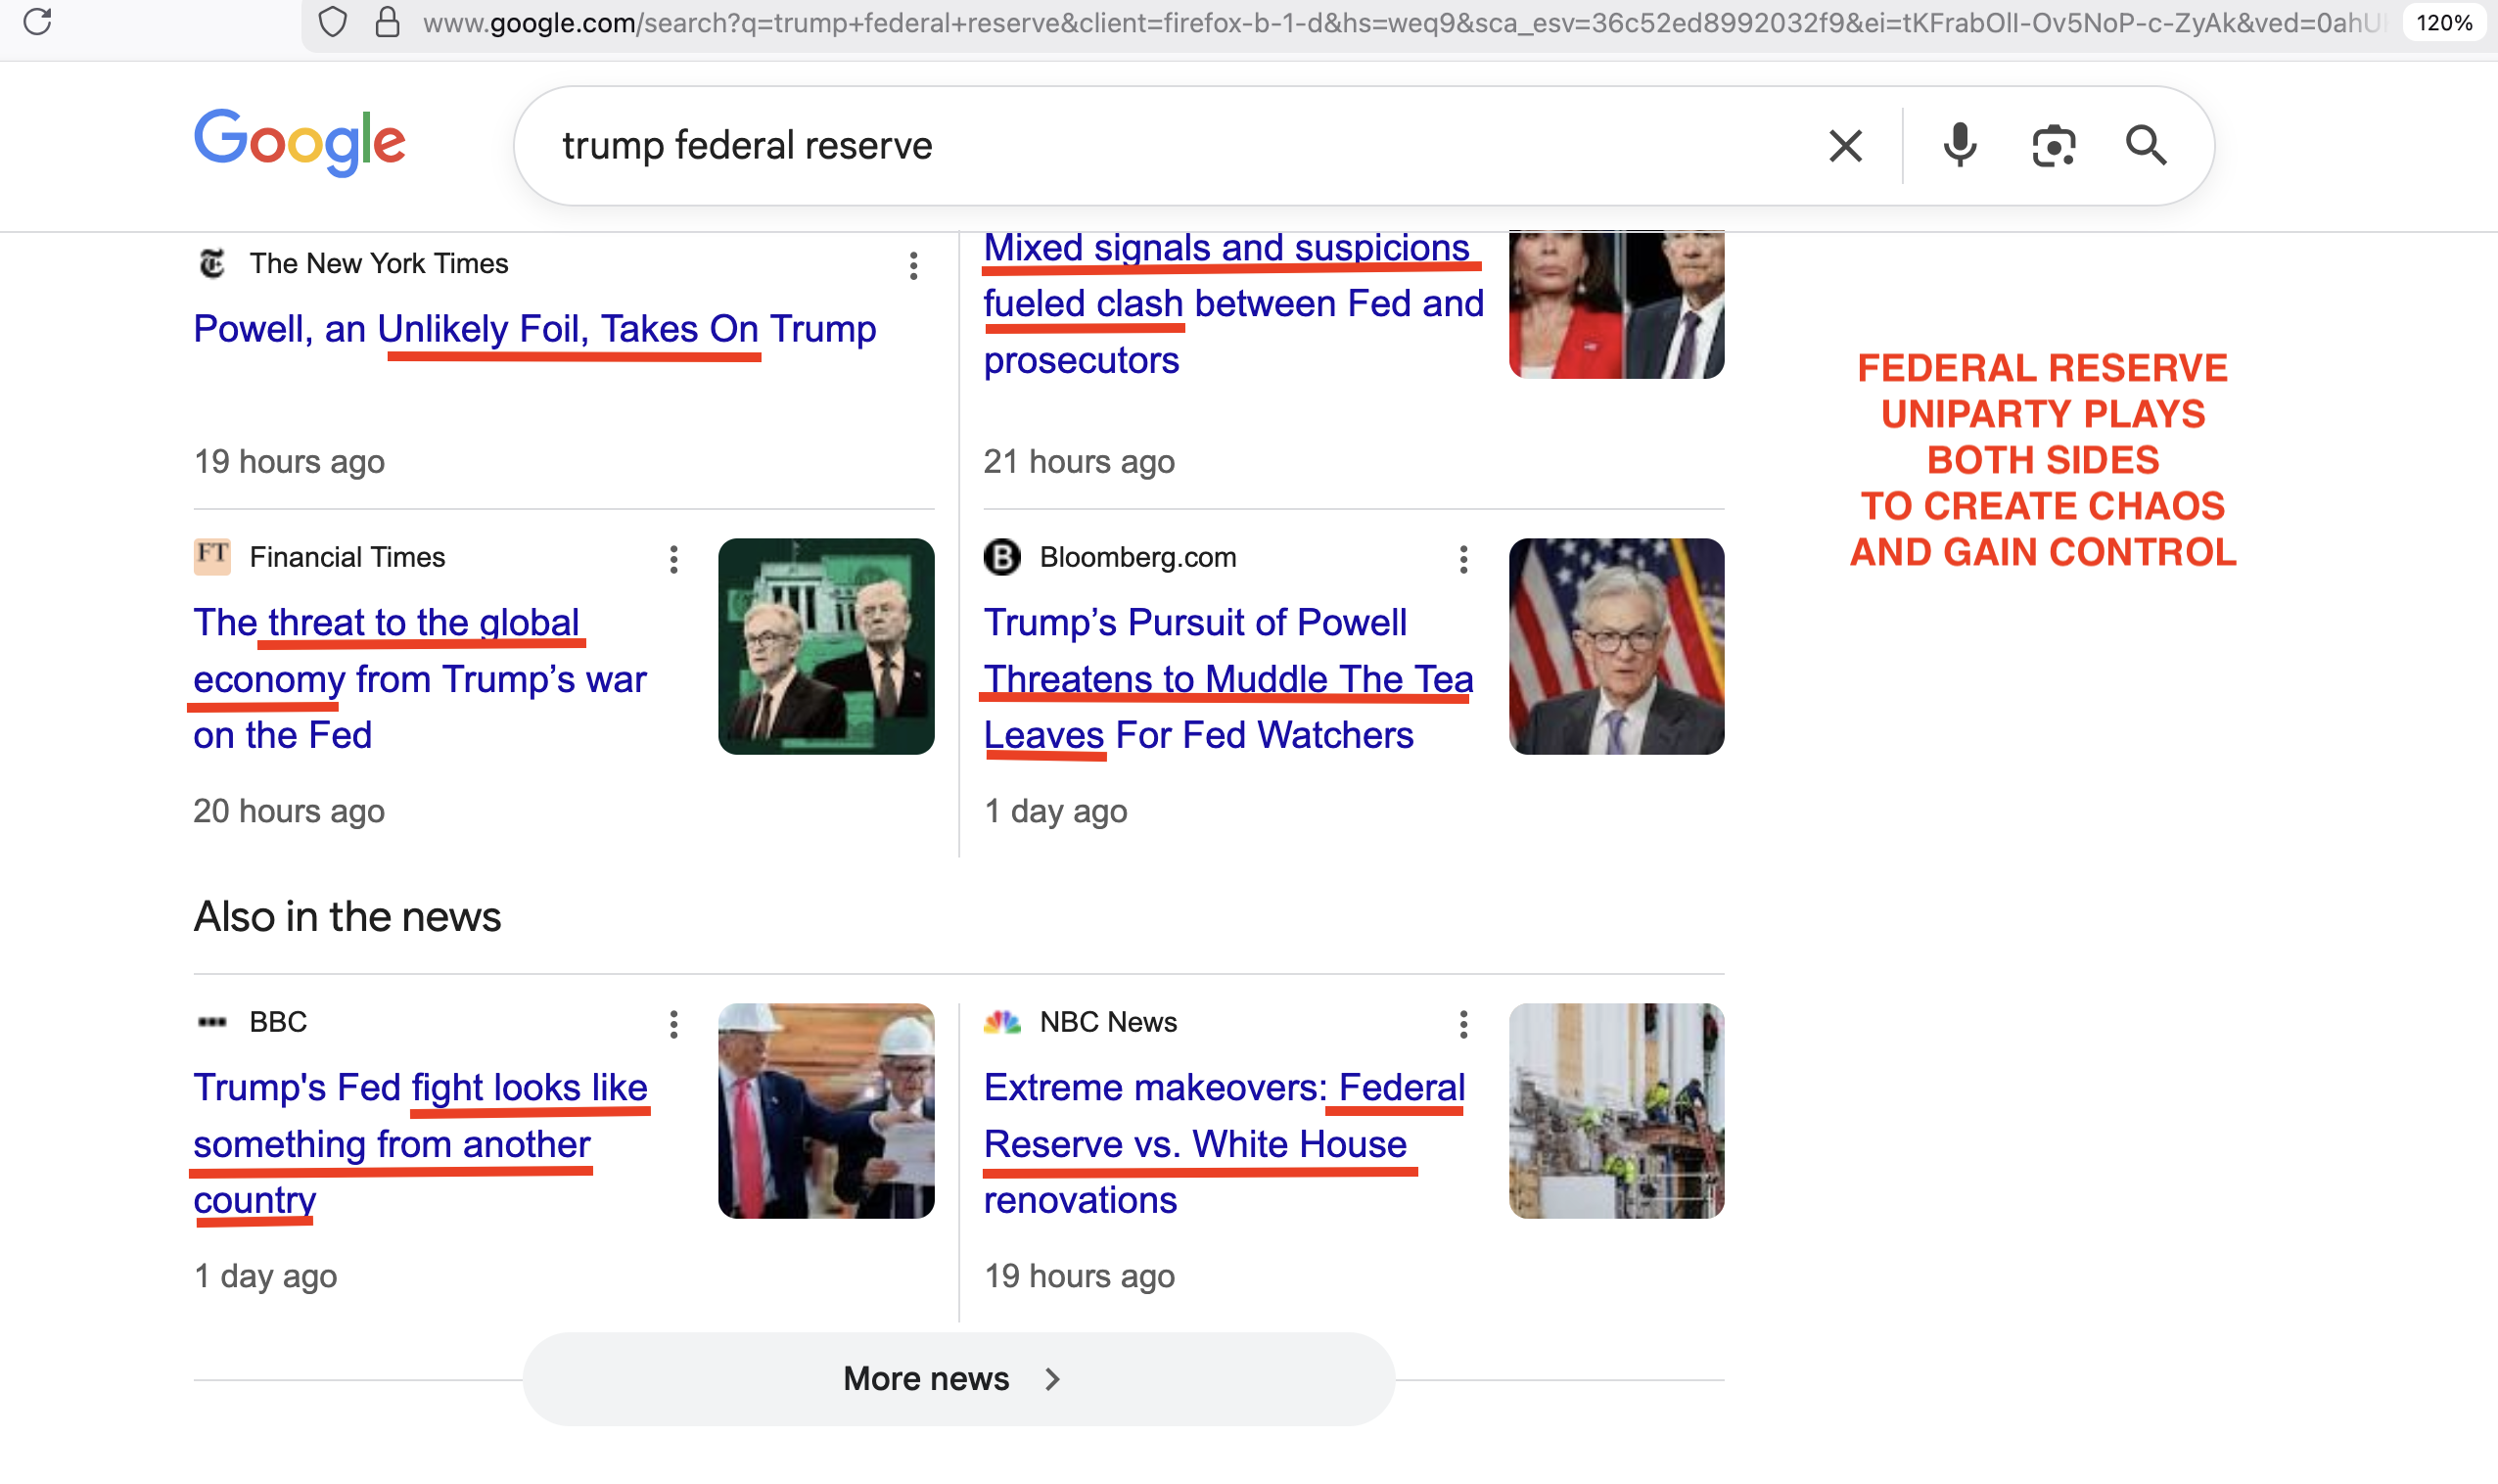Click the 120% zoom level indicator
This screenshot has width=2498, height=1484.
point(2443,22)
